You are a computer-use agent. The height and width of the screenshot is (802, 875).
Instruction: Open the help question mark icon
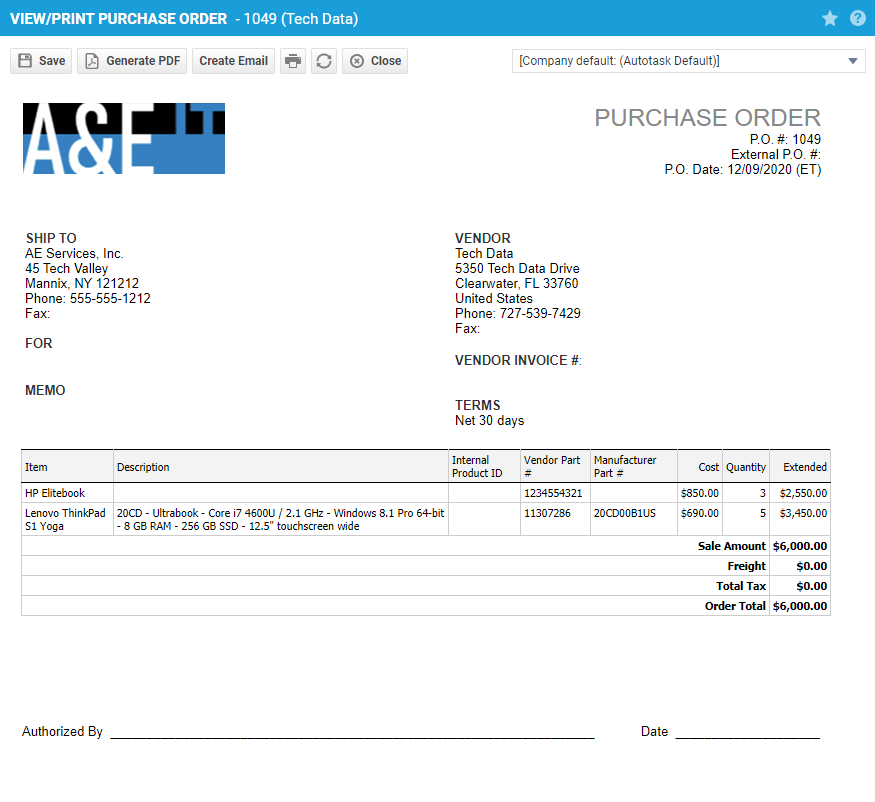pos(858,18)
